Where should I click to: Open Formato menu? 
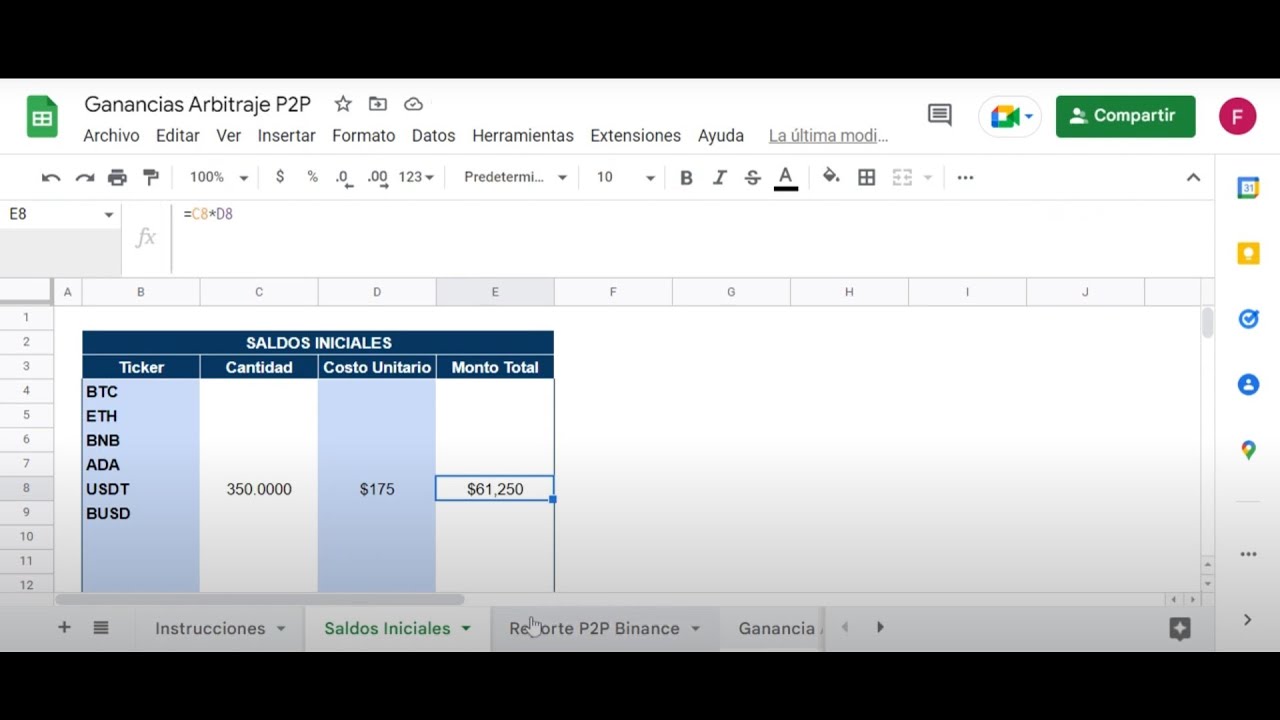363,136
